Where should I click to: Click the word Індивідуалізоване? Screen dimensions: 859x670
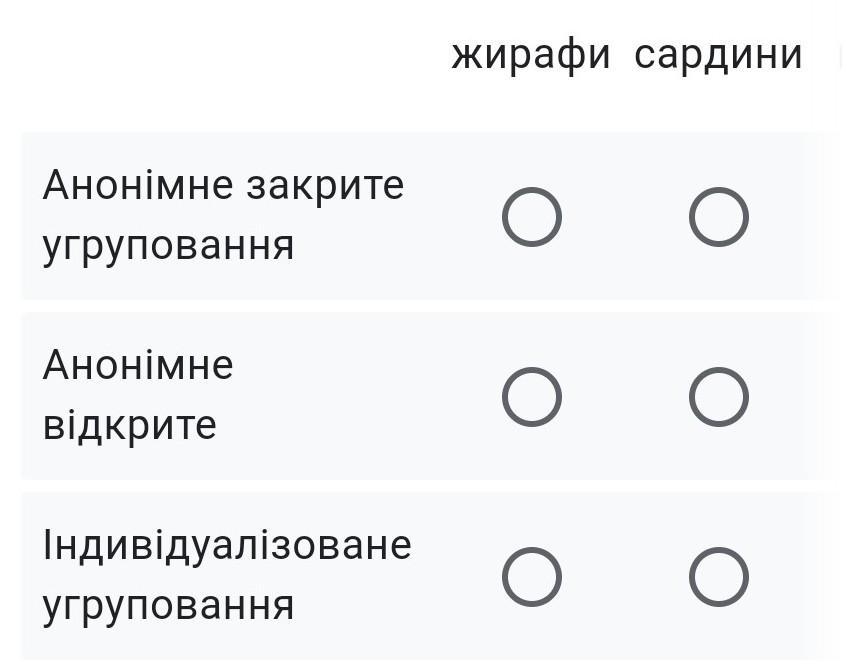pyautogui.click(x=227, y=546)
